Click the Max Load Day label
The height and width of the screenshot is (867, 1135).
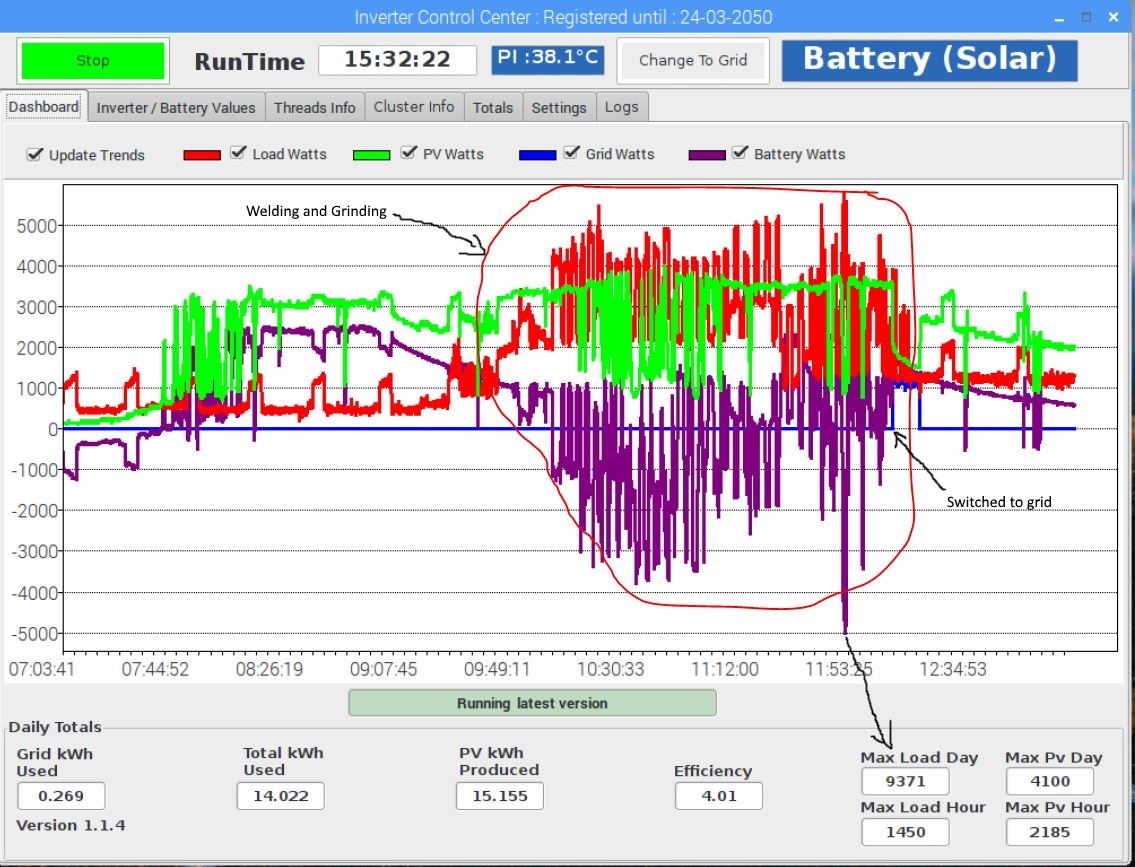919,758
